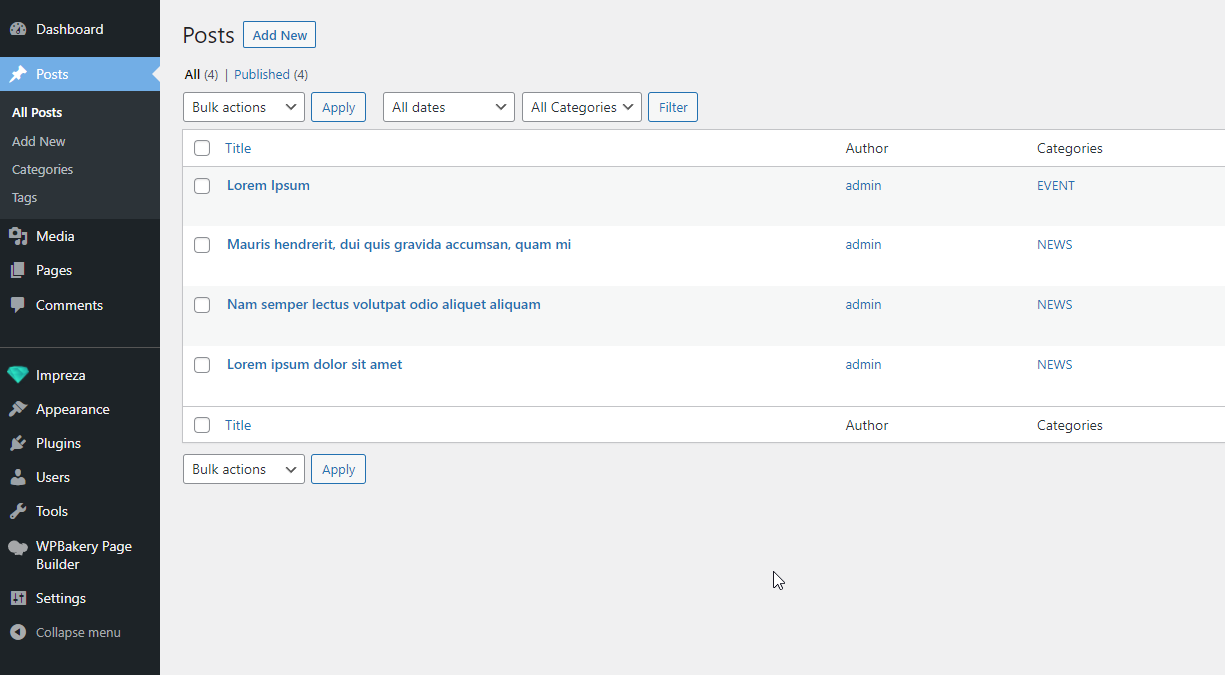Open WPBakery Page Builder menu label

pos(84,555)
